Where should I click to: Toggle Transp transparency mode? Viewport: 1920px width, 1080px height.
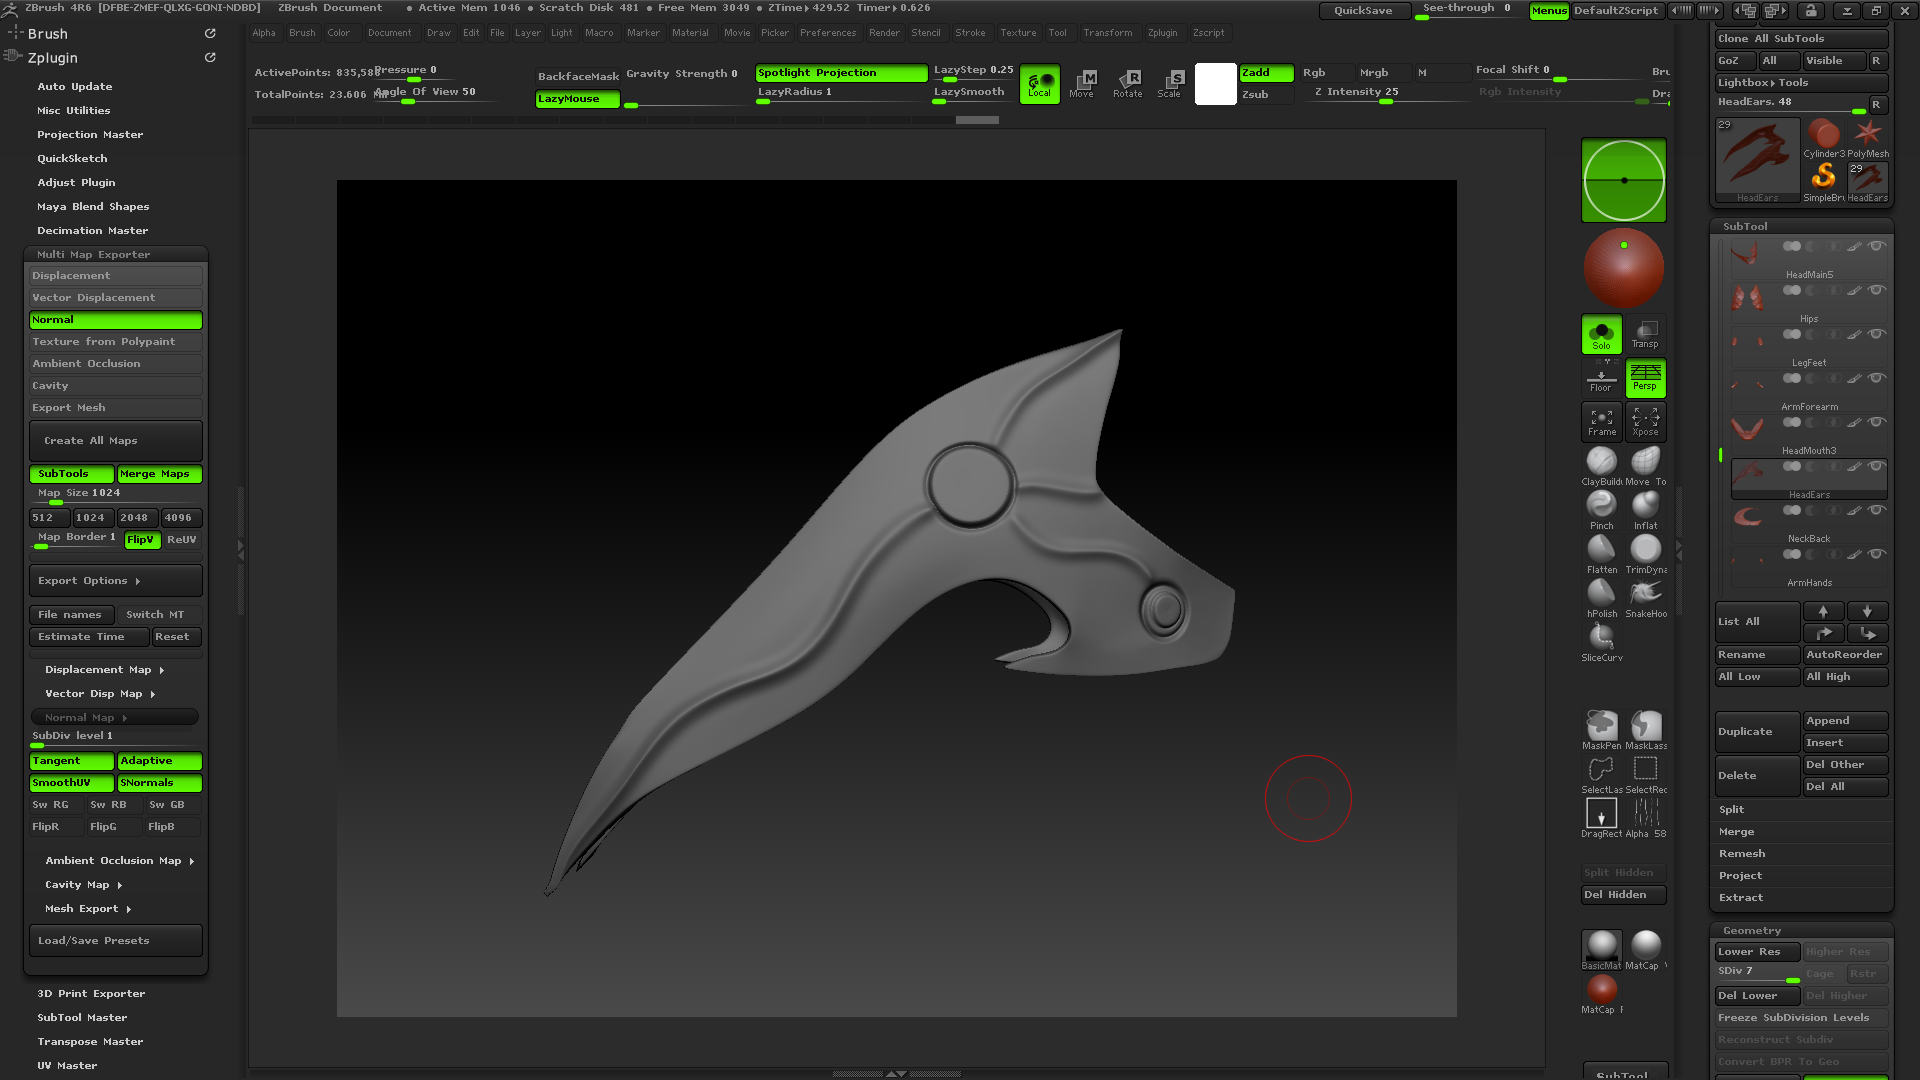tap(1645, 334)
